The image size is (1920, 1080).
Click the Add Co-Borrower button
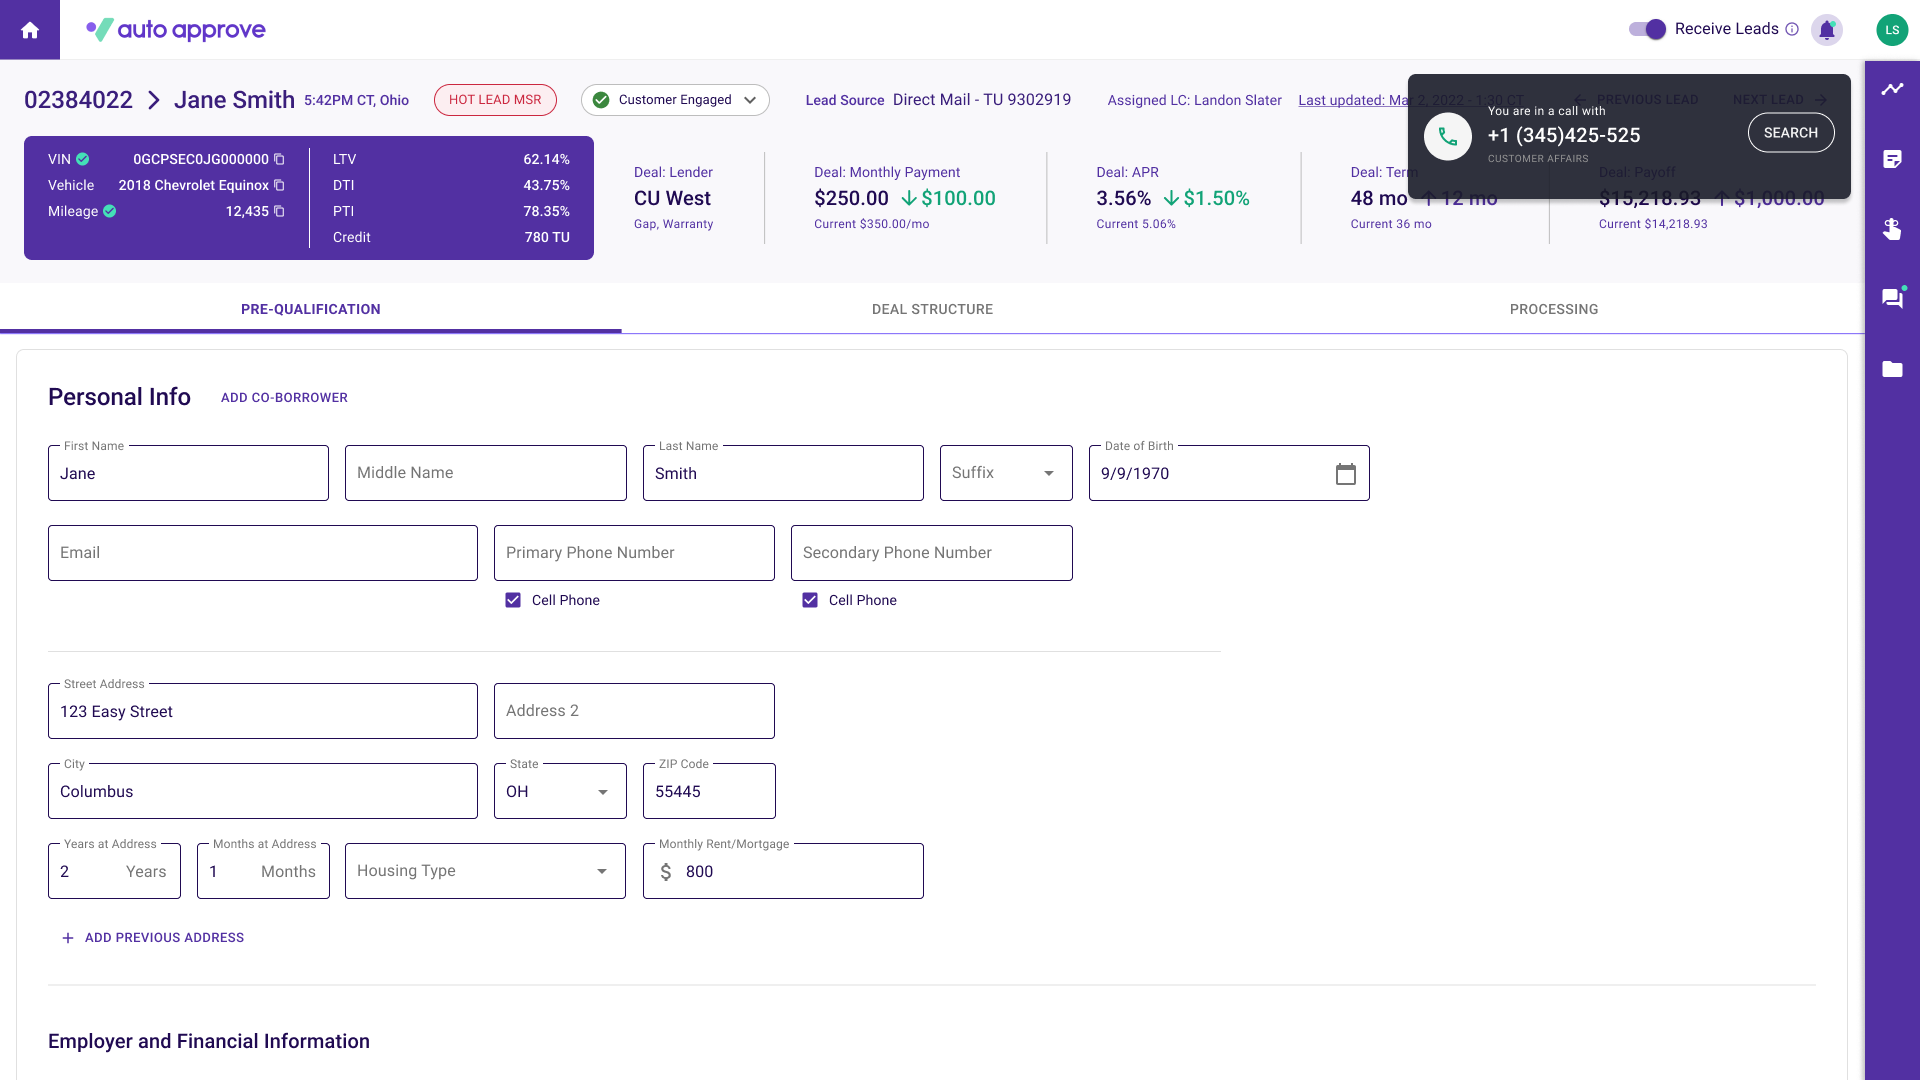coord(284,398)
